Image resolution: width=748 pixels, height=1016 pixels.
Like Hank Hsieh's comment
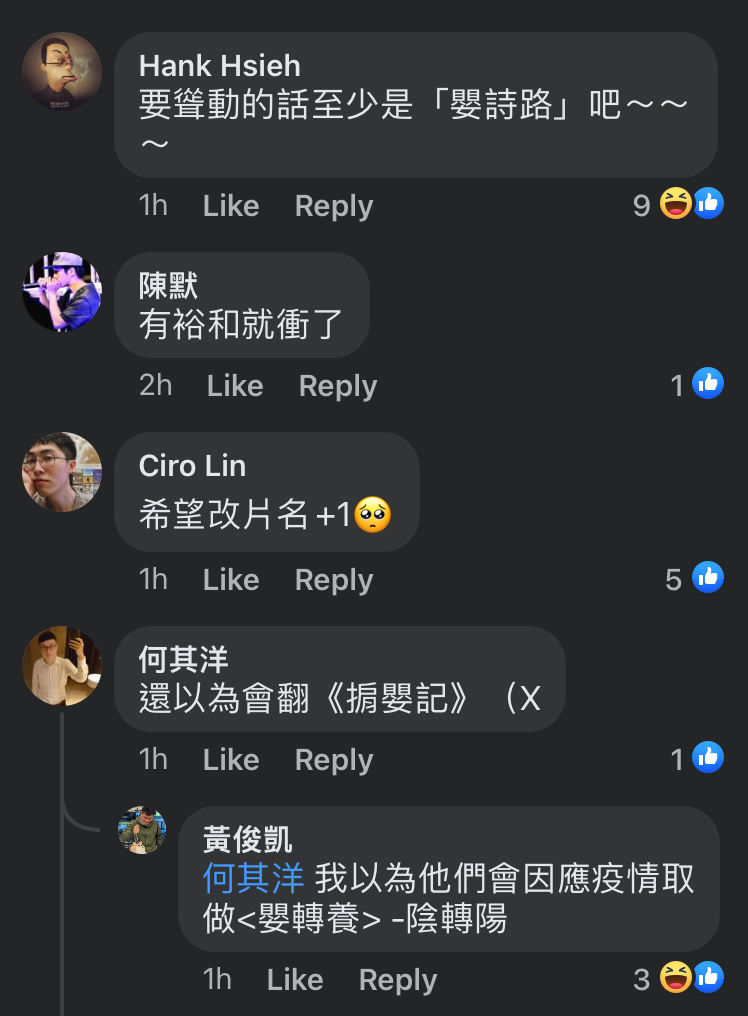click(x=231, y=205)
